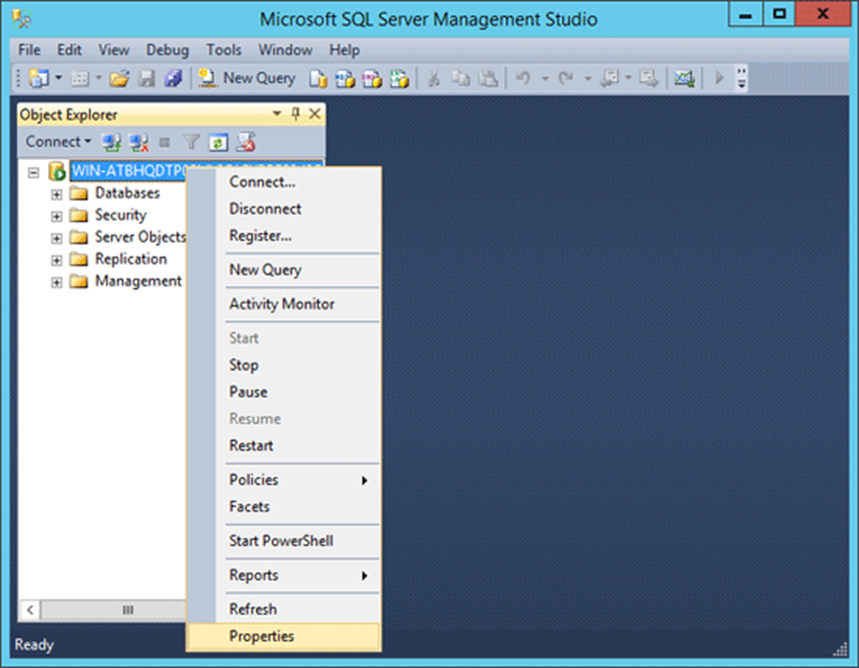Expand the Databases tree node

pyautogui.click(x=57, y=194)
